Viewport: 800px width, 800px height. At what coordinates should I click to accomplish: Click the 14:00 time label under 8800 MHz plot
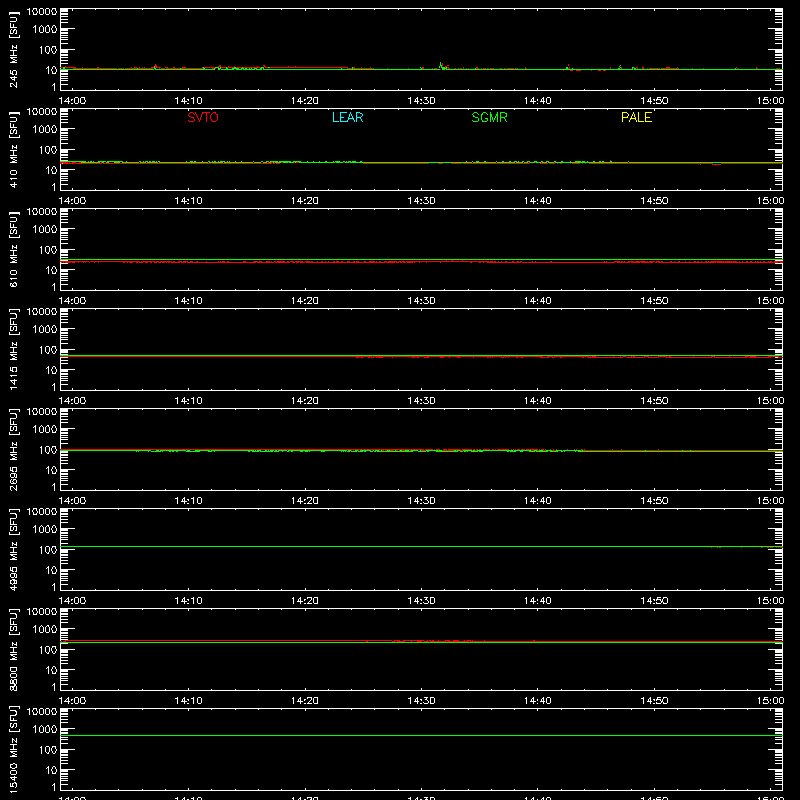72,701
